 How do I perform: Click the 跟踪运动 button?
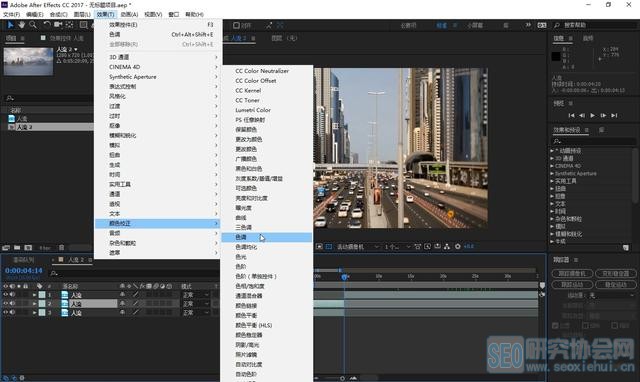pos(572,284)
